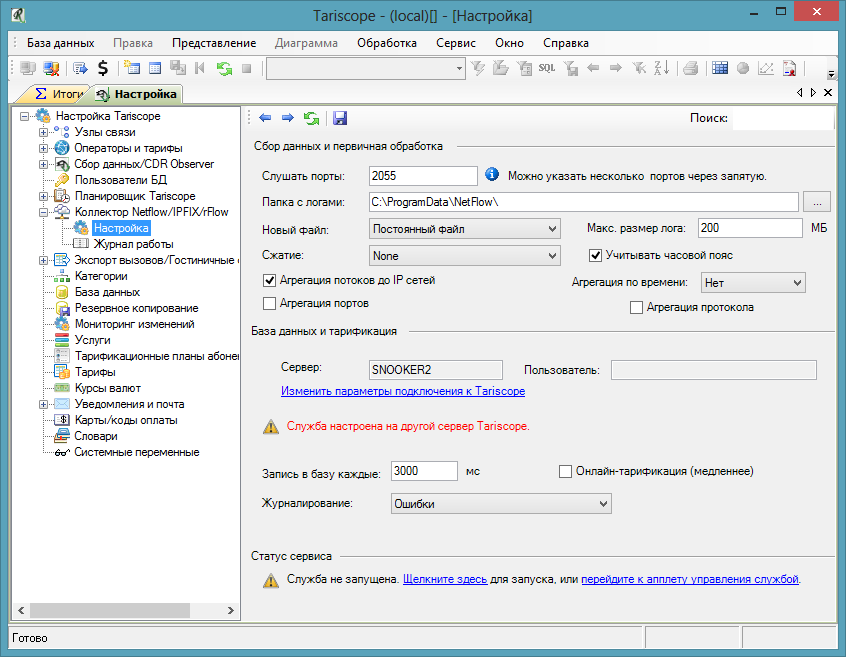This screenshot has height=657, width=846.
Task: Click the gray left arrow in main toolbar
Action: pyautogui.click(x=593, y=68)
